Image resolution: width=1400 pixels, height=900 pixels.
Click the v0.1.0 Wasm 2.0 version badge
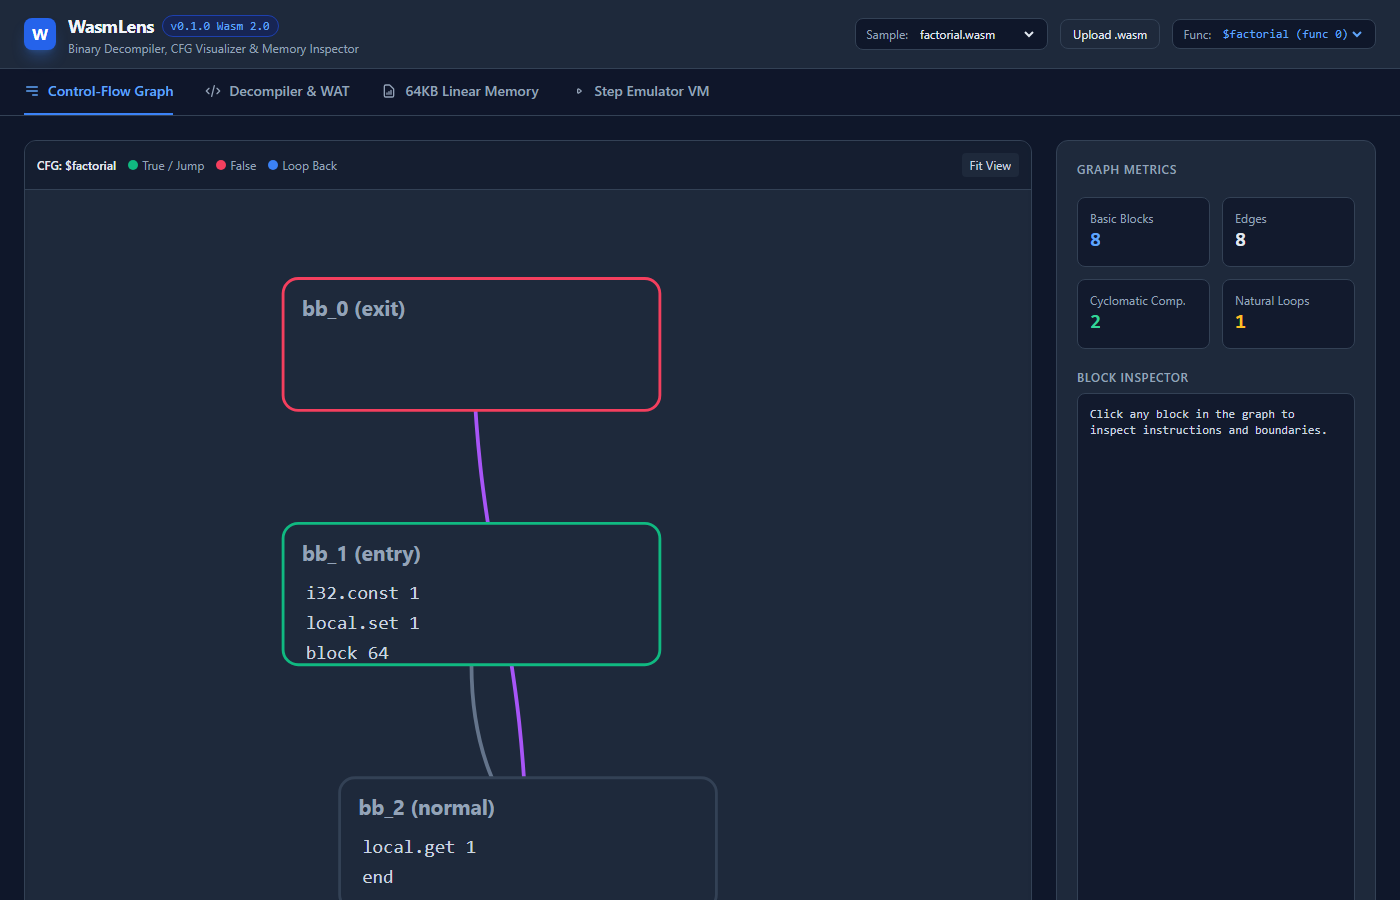tap(220, 26)
